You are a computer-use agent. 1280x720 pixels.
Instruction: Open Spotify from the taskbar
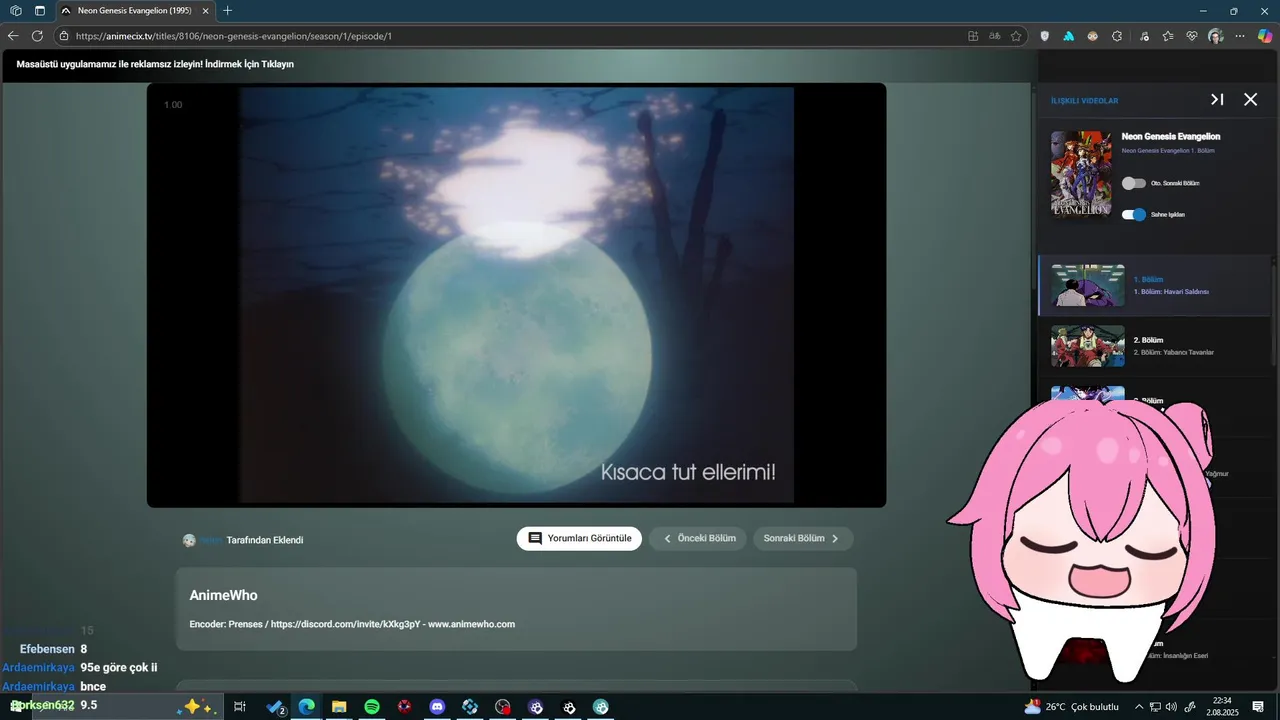point(372,707)
